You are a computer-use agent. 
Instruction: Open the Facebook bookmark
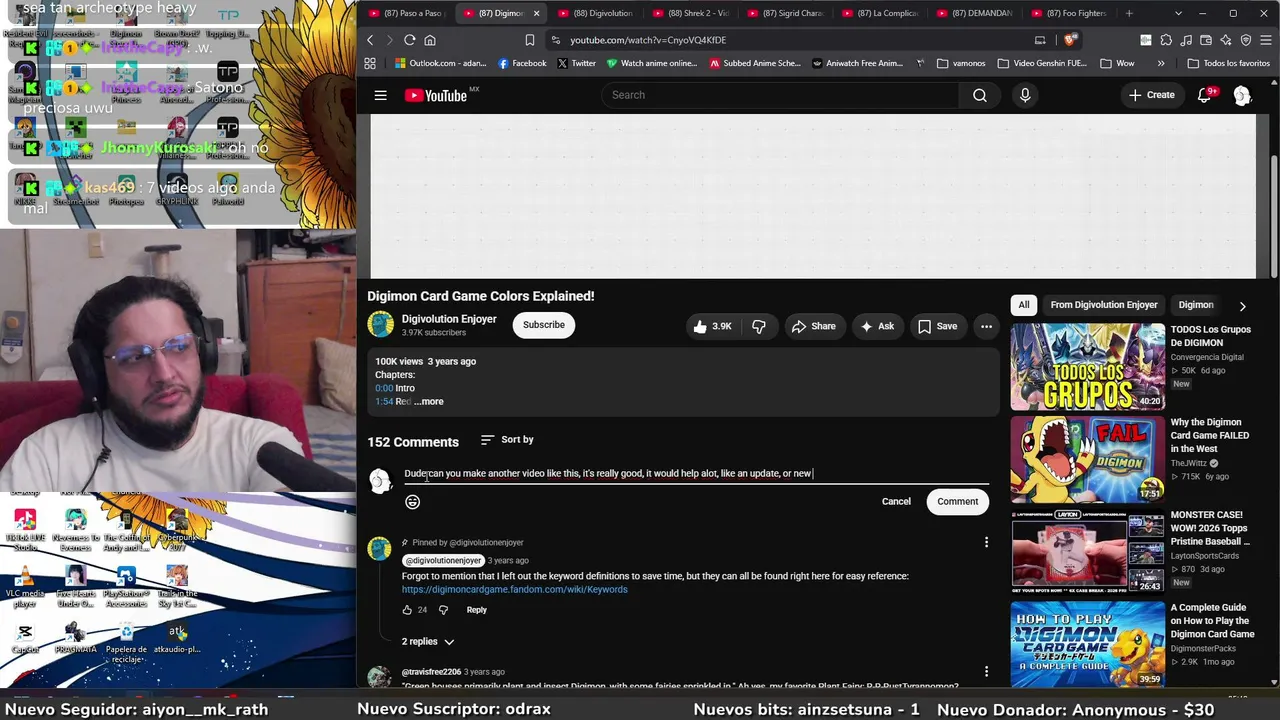tap(522, 63)
